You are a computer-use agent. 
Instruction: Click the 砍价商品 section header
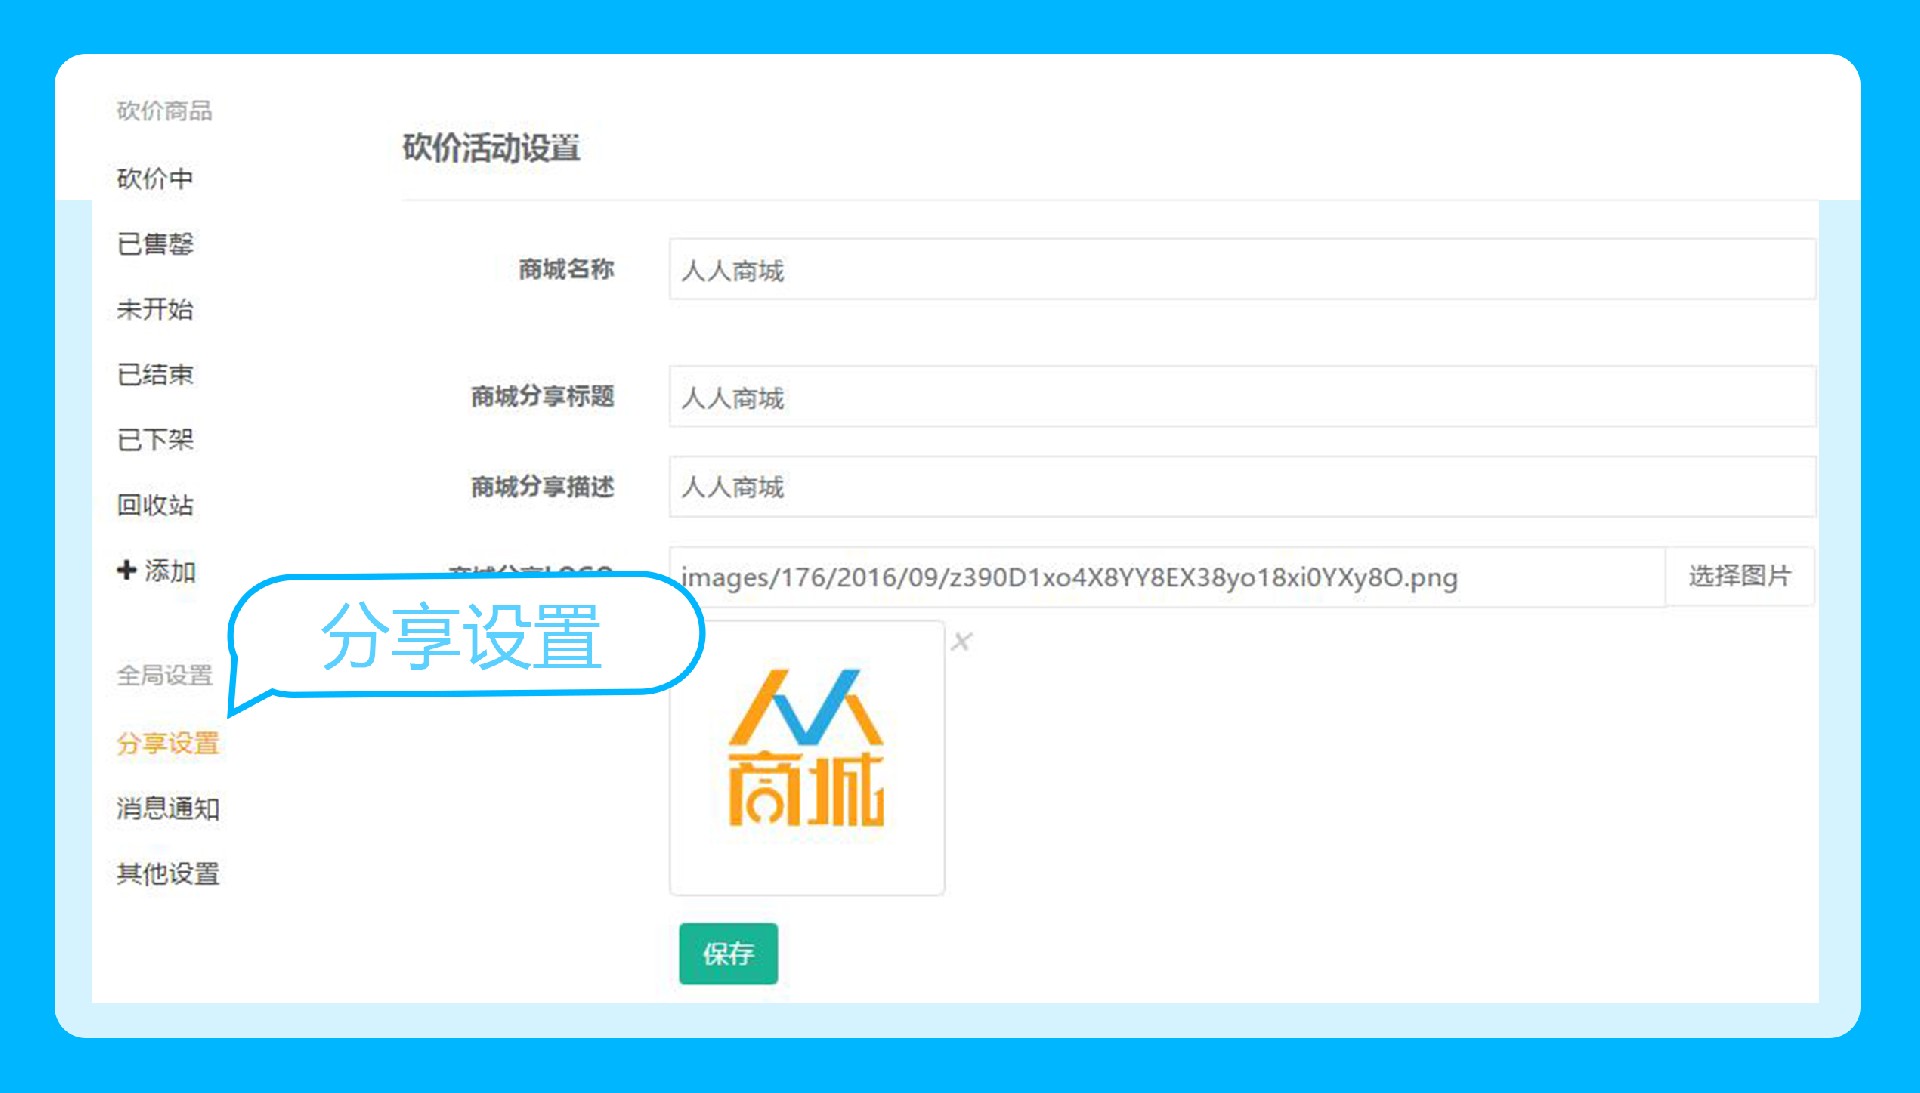click(164, 111)
